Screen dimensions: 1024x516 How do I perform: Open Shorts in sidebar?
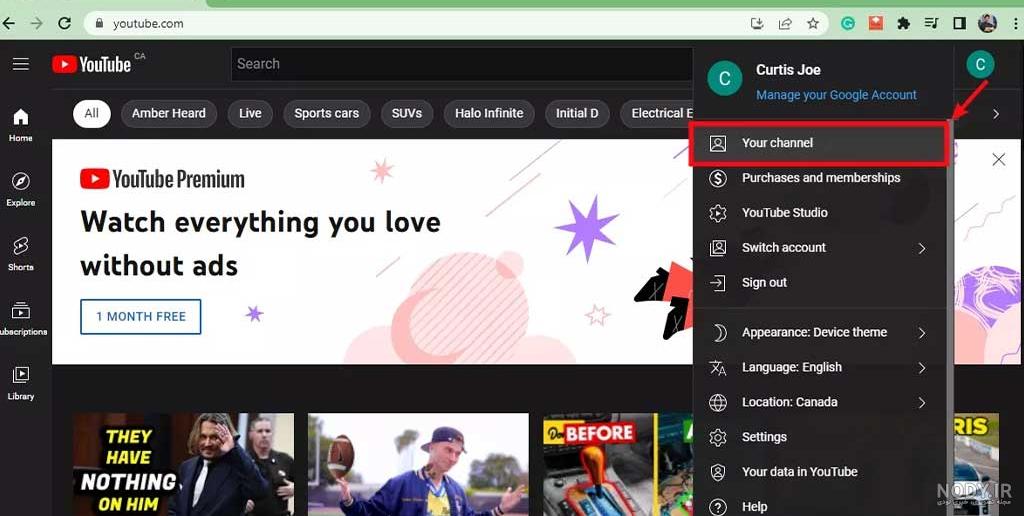pos(21,254)
